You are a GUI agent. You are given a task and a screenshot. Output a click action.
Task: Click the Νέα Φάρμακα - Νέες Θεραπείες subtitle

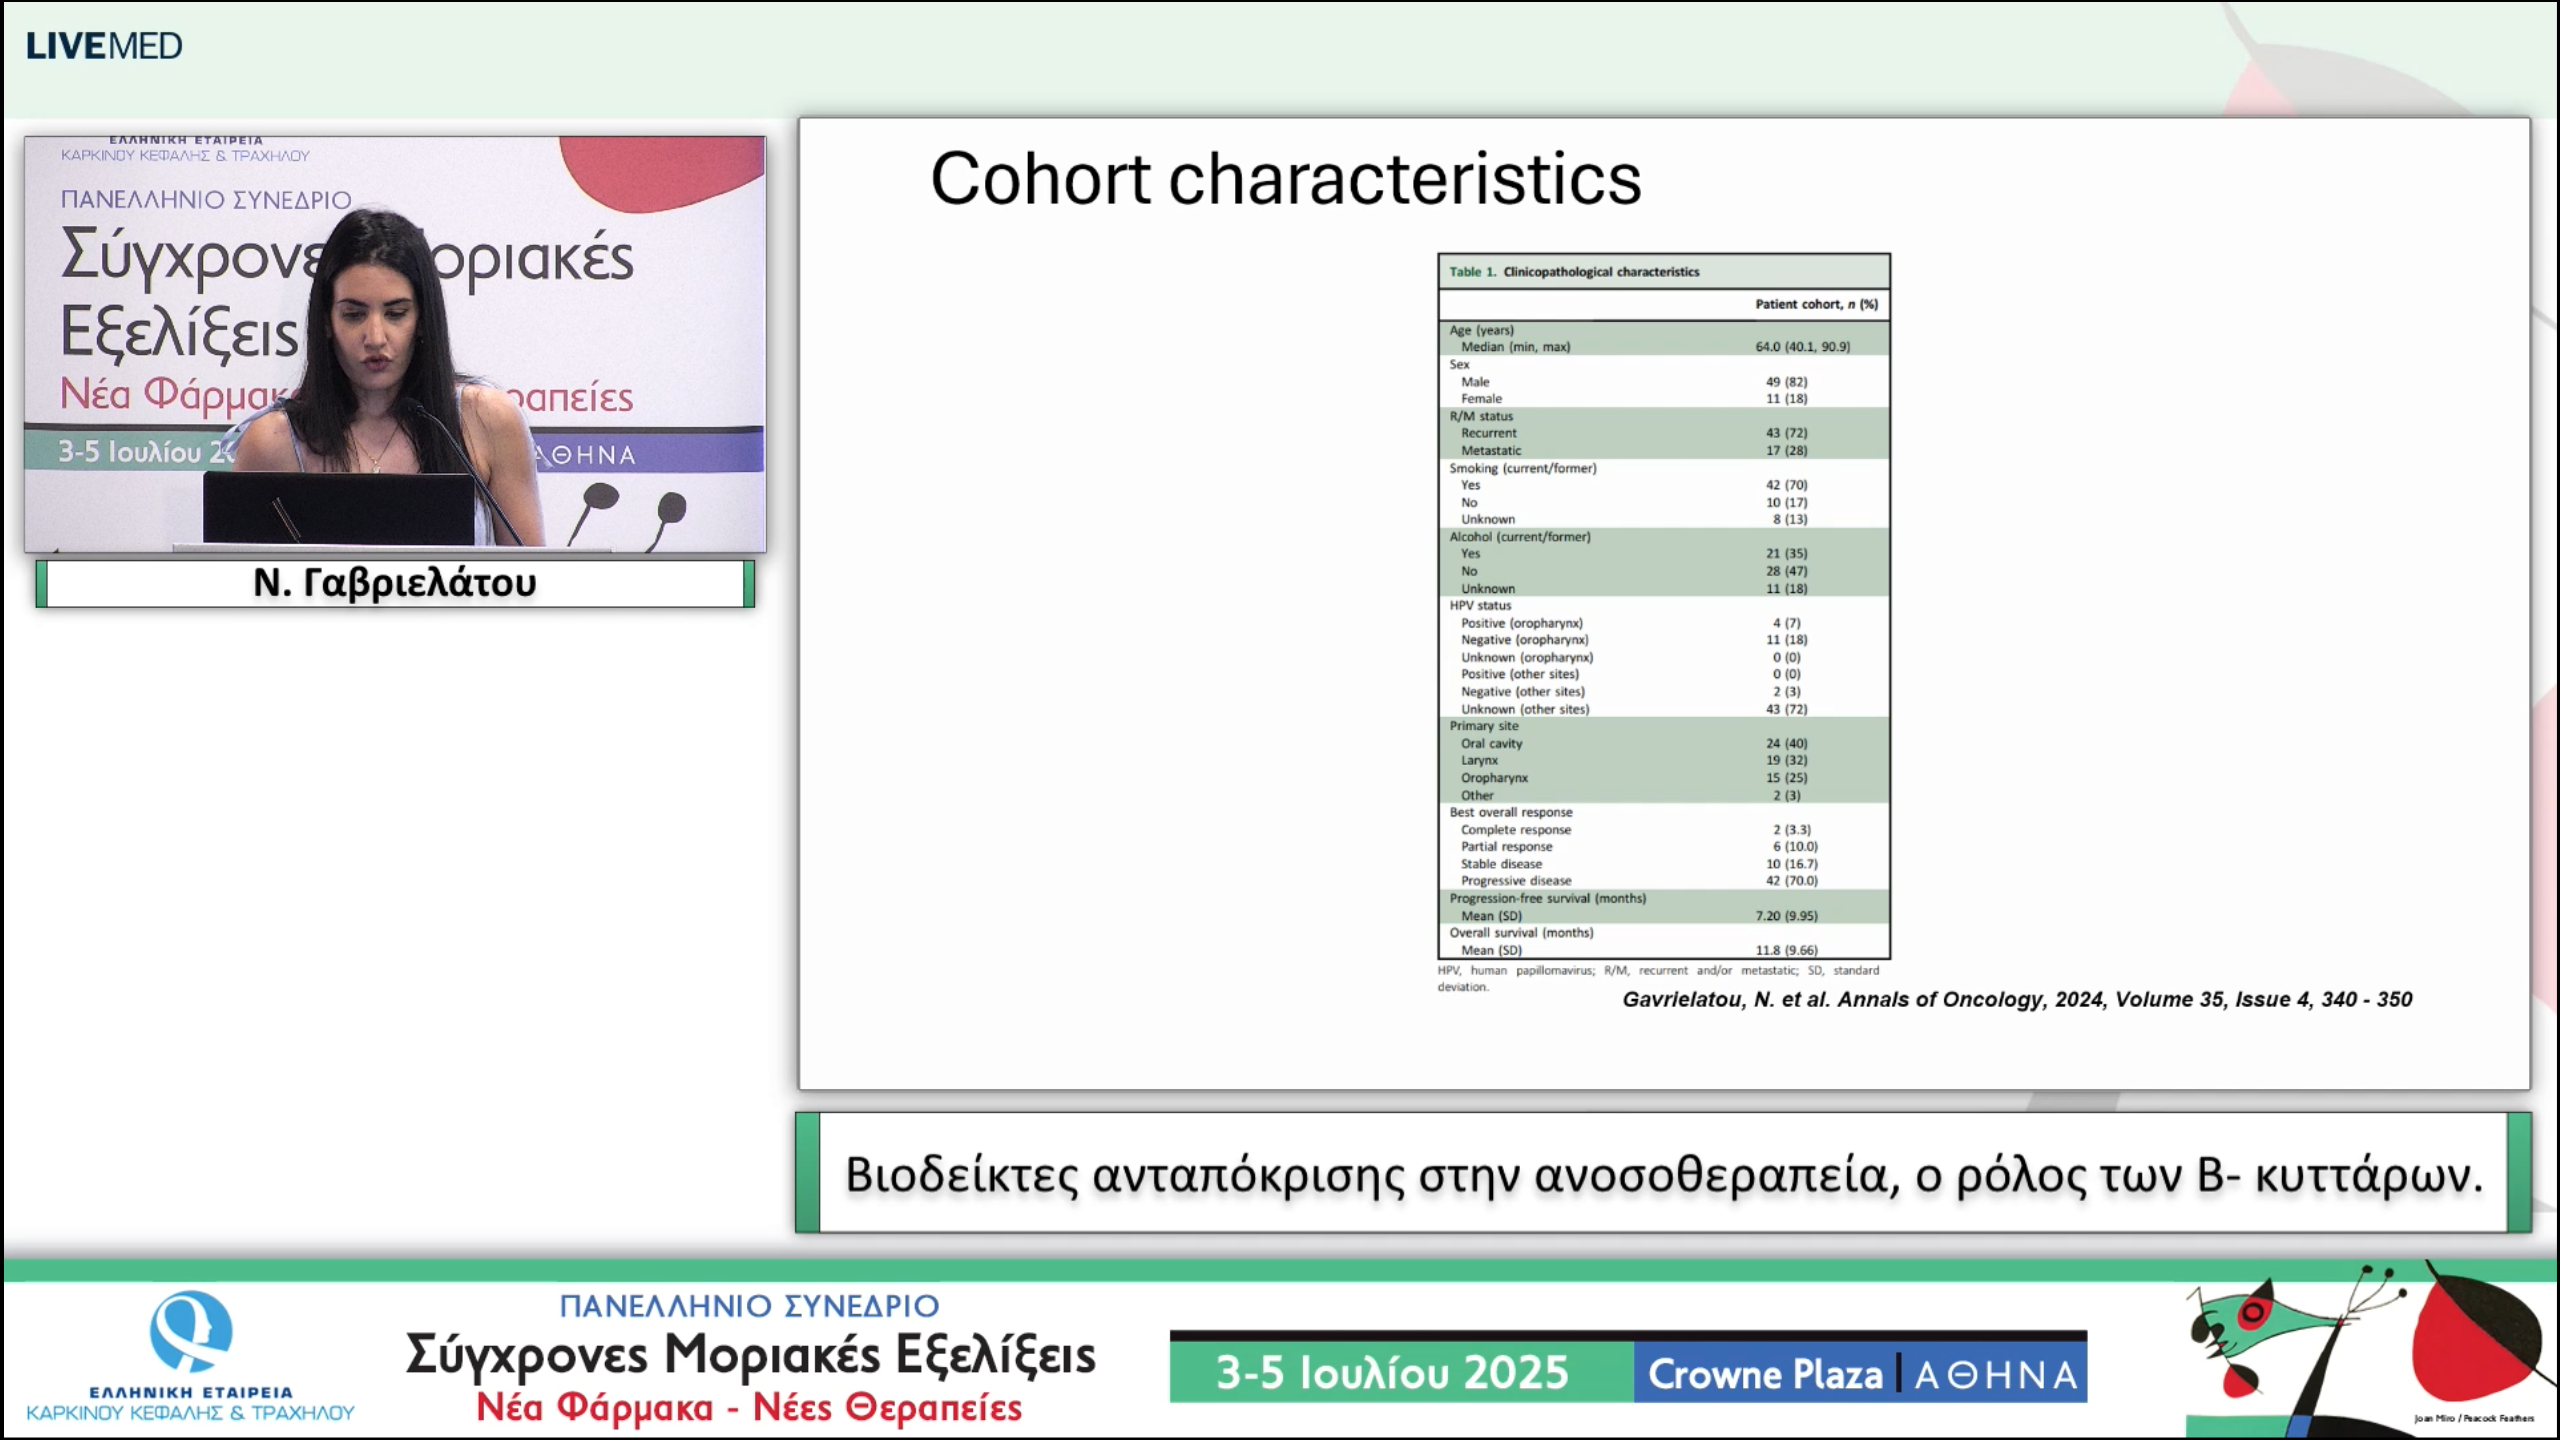point(750,1408)
